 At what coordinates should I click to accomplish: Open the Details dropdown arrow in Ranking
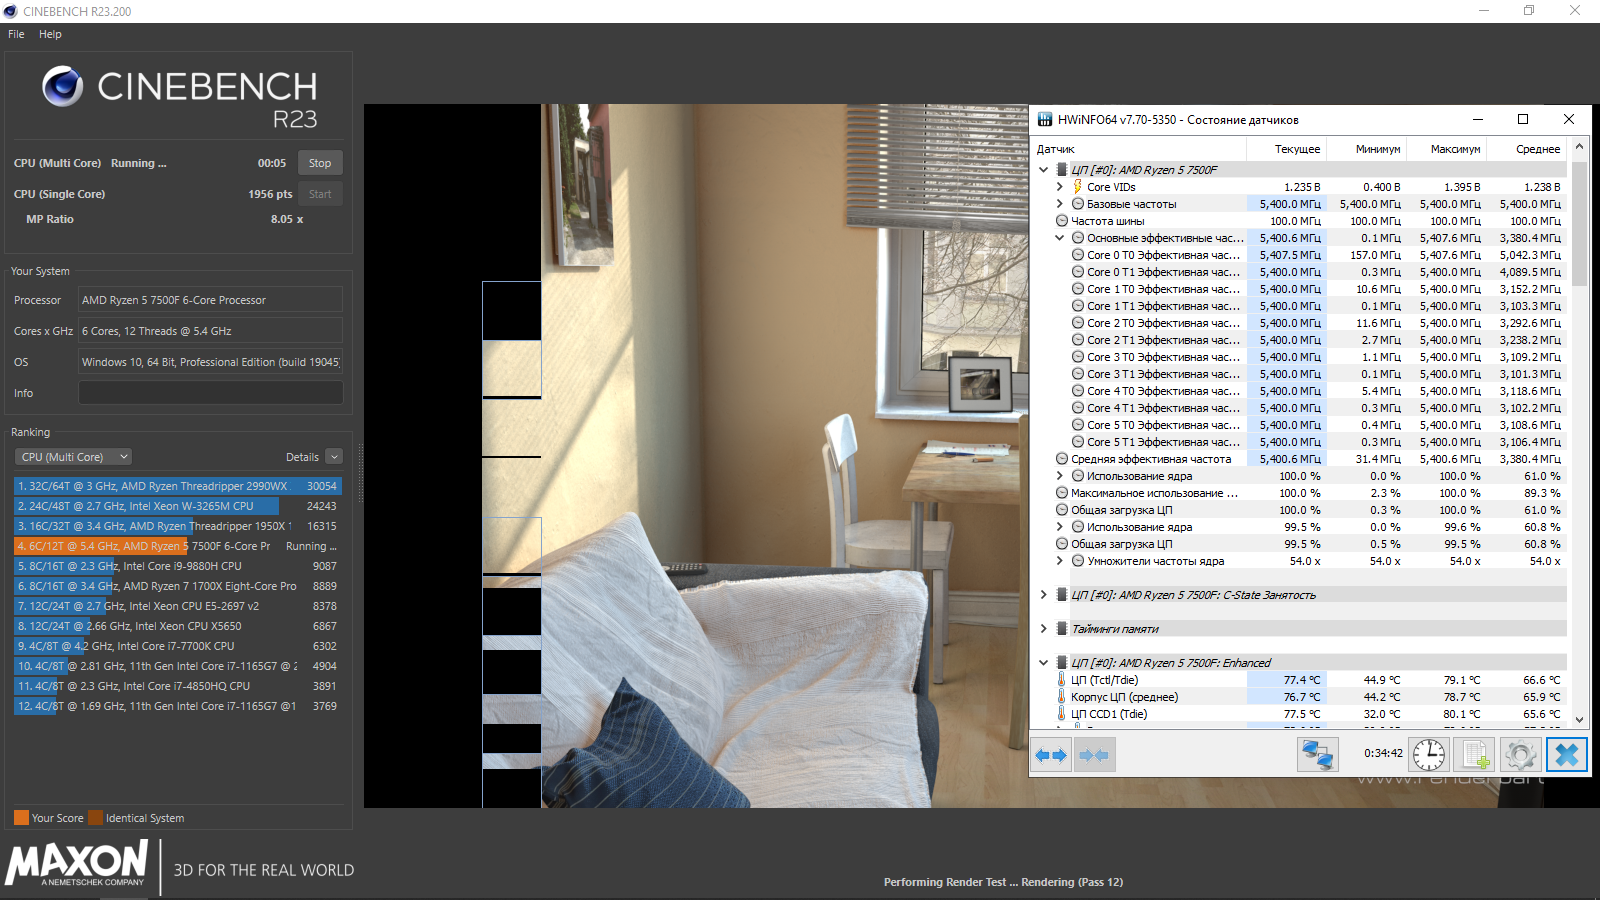pos(334,457)
